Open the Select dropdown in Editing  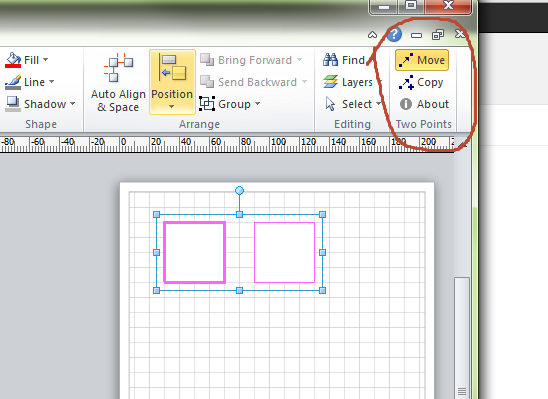pos(353,104)
